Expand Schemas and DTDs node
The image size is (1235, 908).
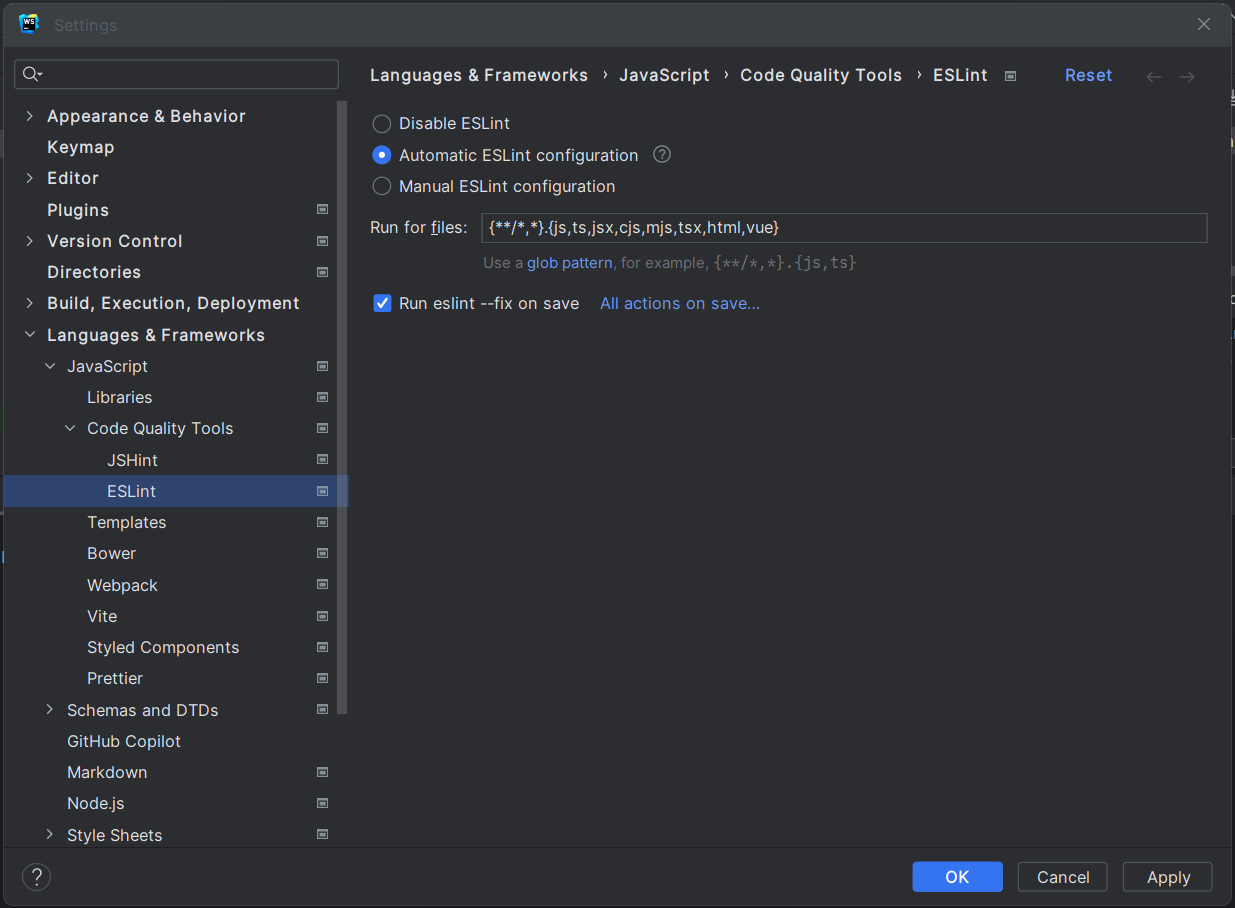(x=50, y=710)
